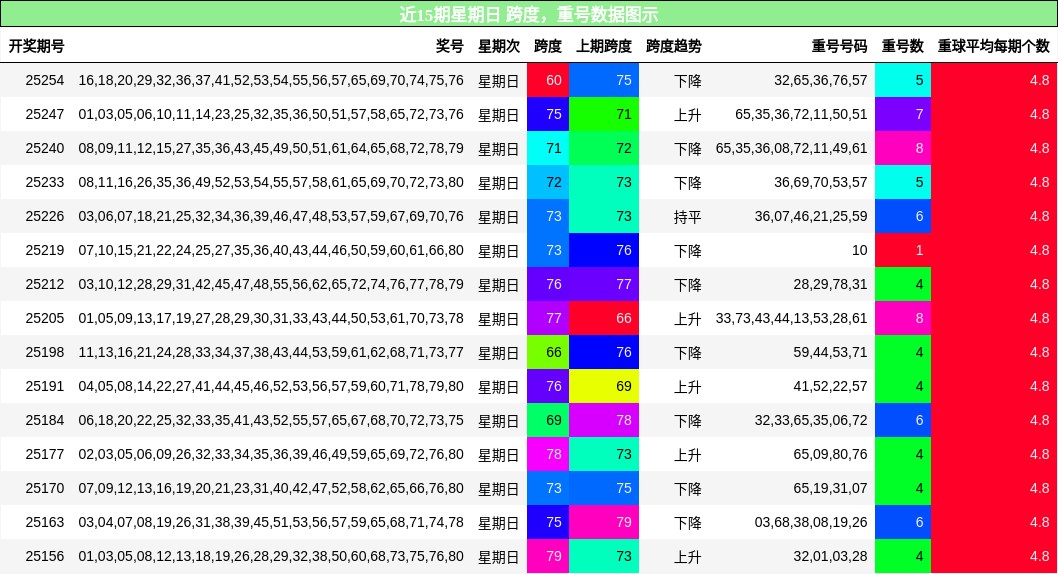The width and height of the screenshot is (1058, 574).
Task: Click the span cell 79 in row 25156
Action: point(548,556)
